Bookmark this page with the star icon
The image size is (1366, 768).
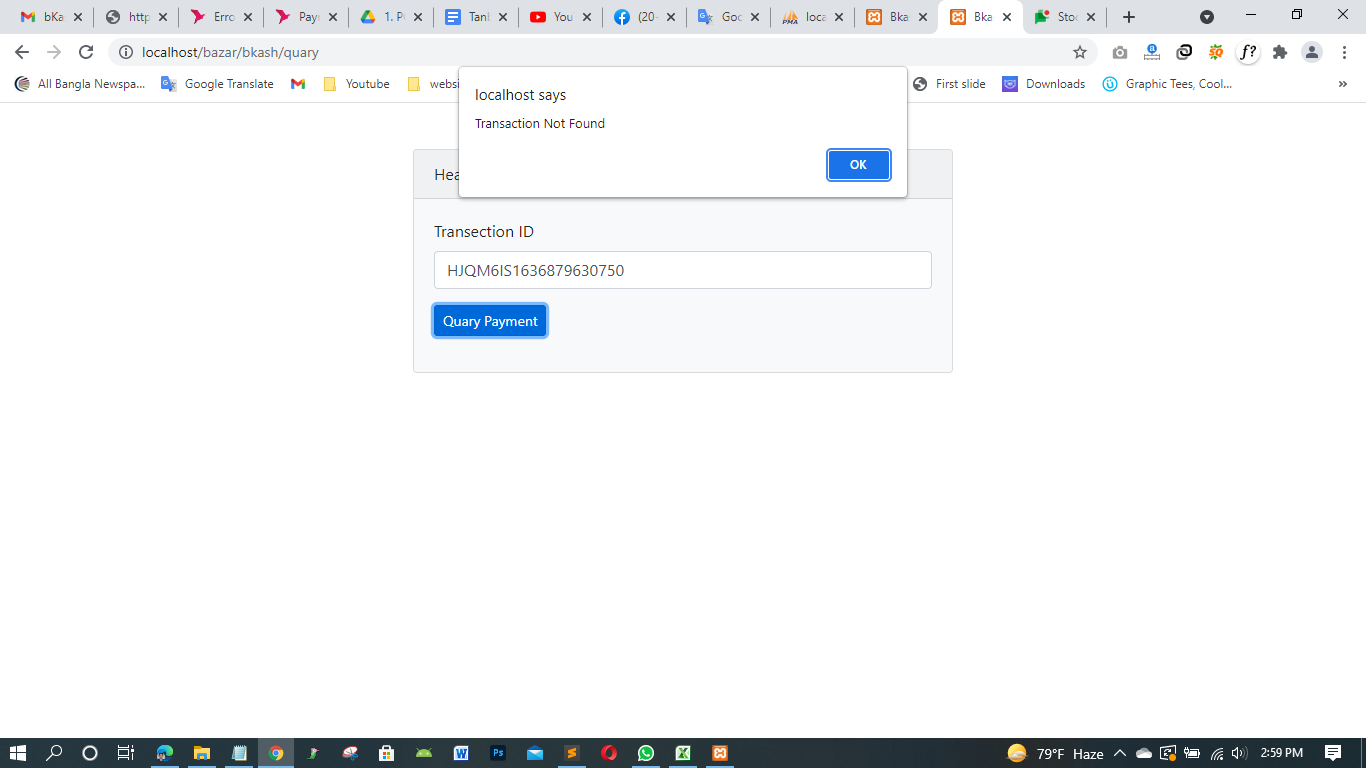click(x=1079, y=52)
